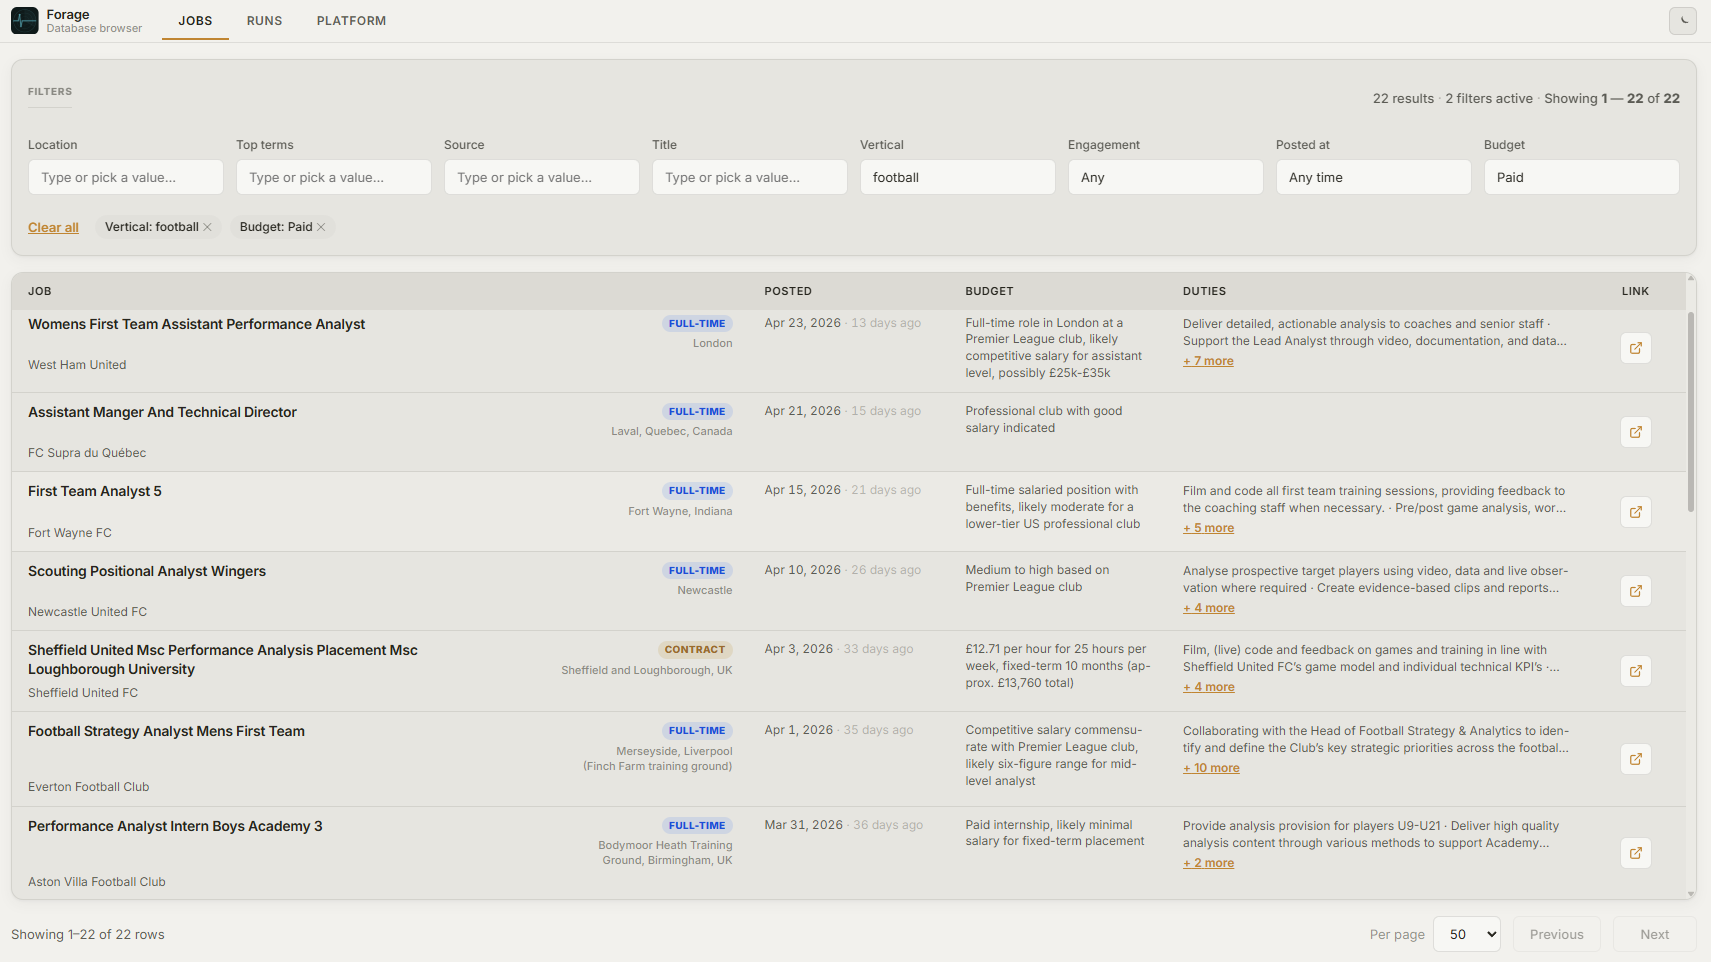Click 'Showing 1–22 of 22 rows' footer text
The width and height of the screenshot is (1711, 962).
(x=88, y=934)
